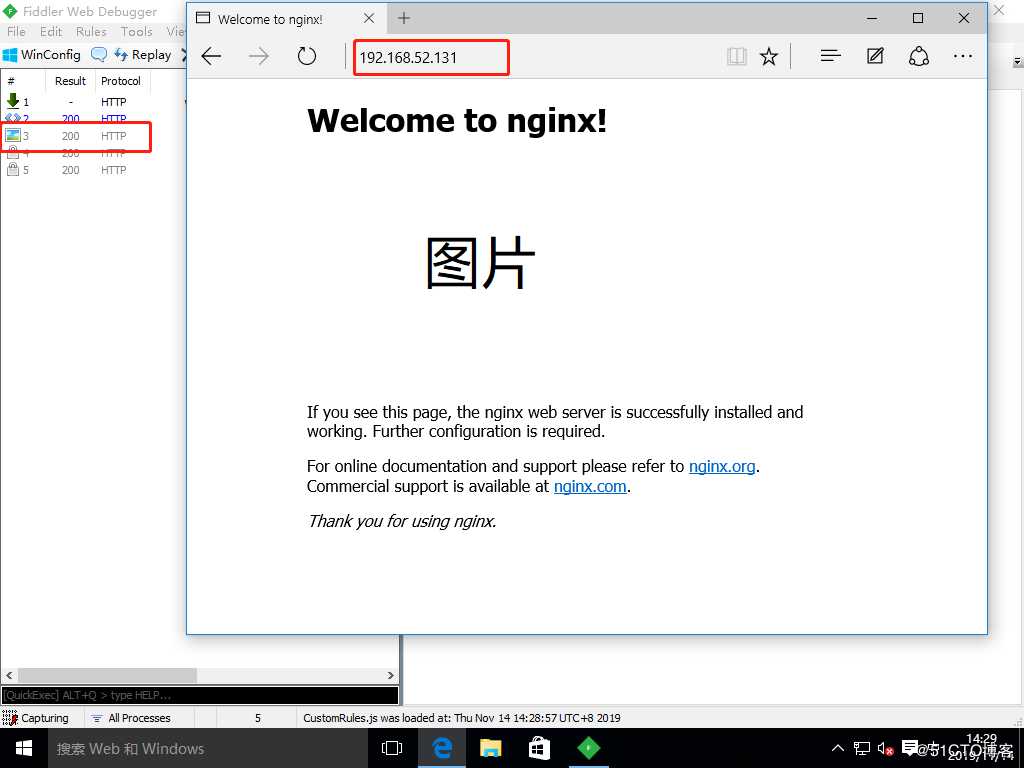This screenshot has width=1024, height=768.
Task: Close the Welcome to nginx tab
Action: pyautogui.click(x=369, y=18)
